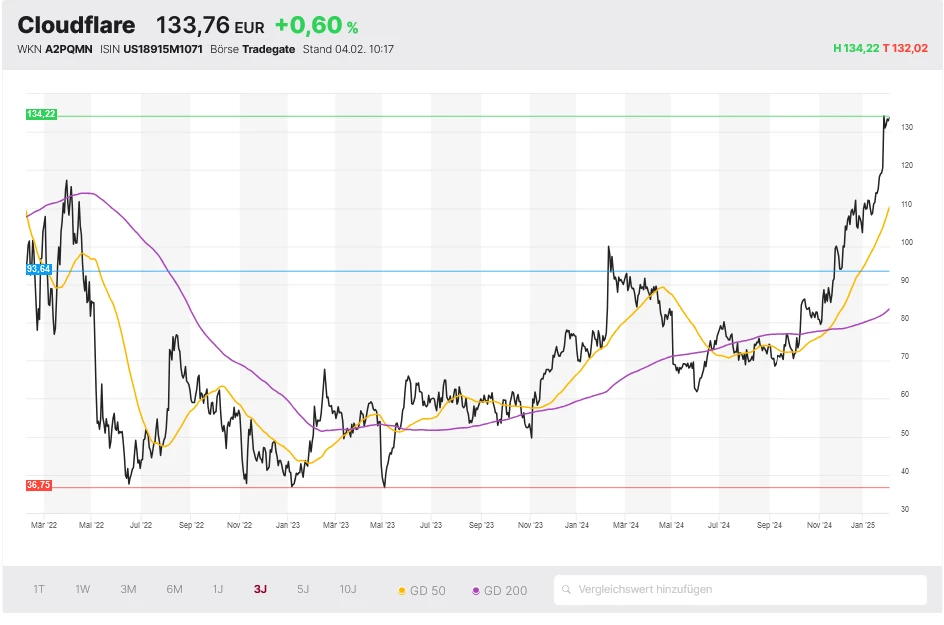The image size is (944, 625).
Task: Click the magnifier icon in comparison search
Action: (x=567, y=590)
